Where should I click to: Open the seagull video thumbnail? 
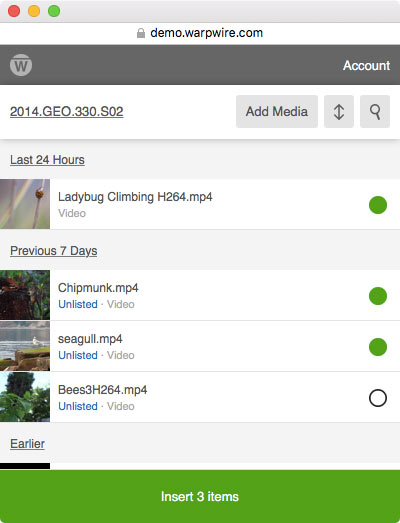tap(25, 346)
